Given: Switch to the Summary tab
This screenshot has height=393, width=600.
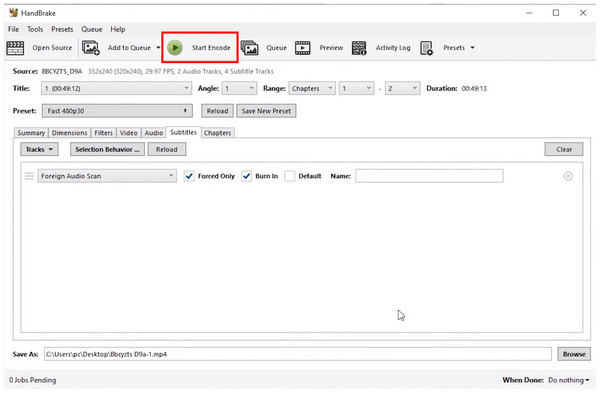Looking at the screenshot, I should pyautogui.click(x=31, y=133).
